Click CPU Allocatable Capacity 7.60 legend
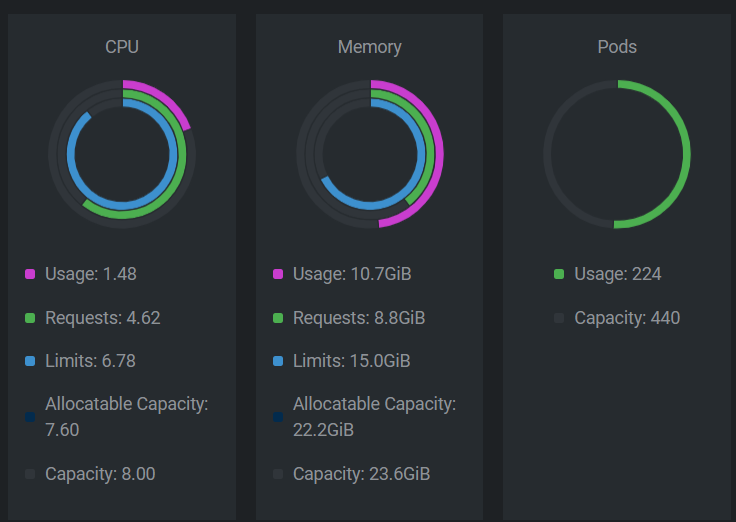 [x=117, y=417]
